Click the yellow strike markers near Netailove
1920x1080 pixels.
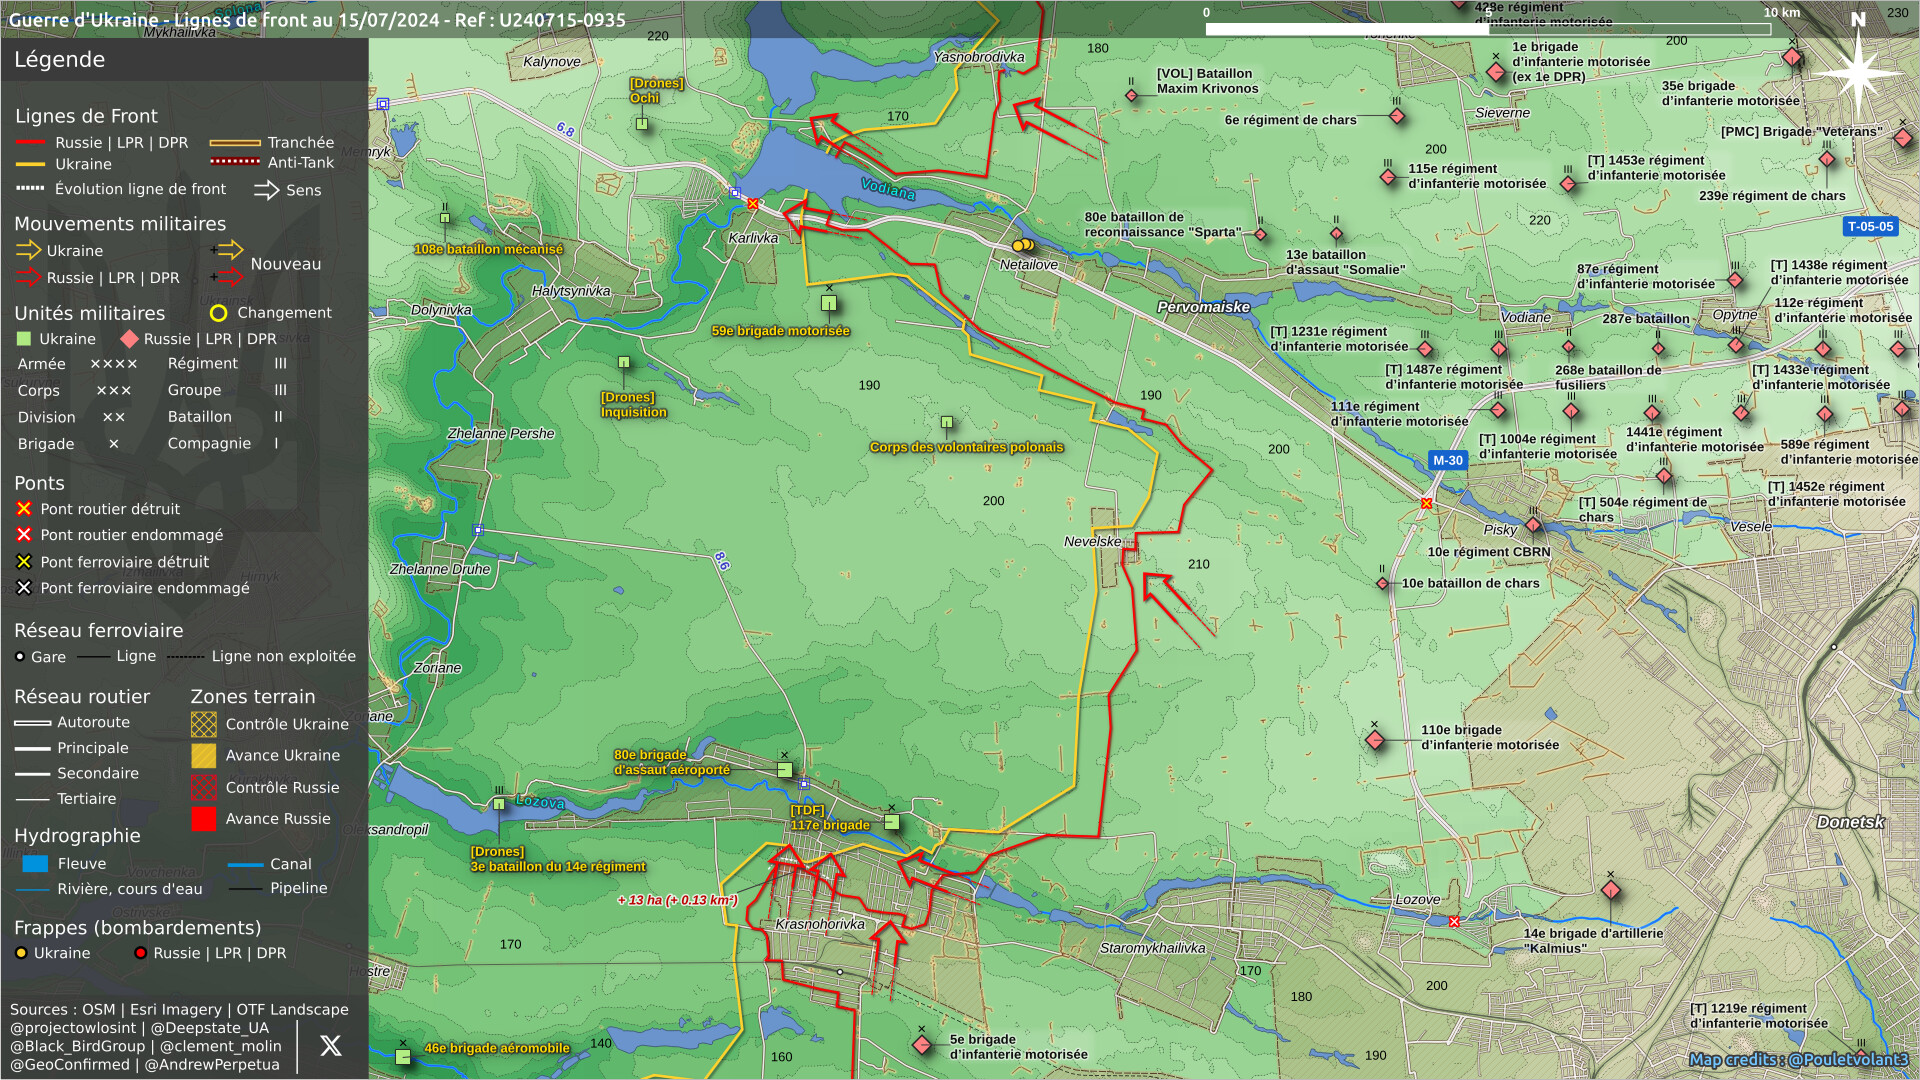[x=1022, y=245]
